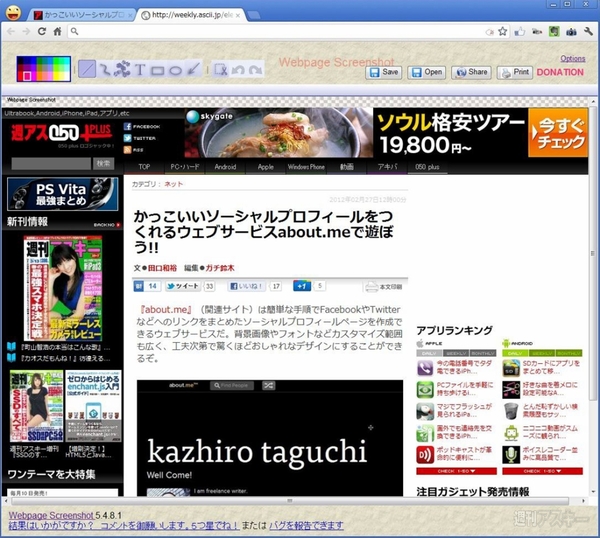Image resolution: width=600 pixels, height=538 pixels.
Task: Click the いいね！ Facebook like button
Action: [x=247, y=286]
